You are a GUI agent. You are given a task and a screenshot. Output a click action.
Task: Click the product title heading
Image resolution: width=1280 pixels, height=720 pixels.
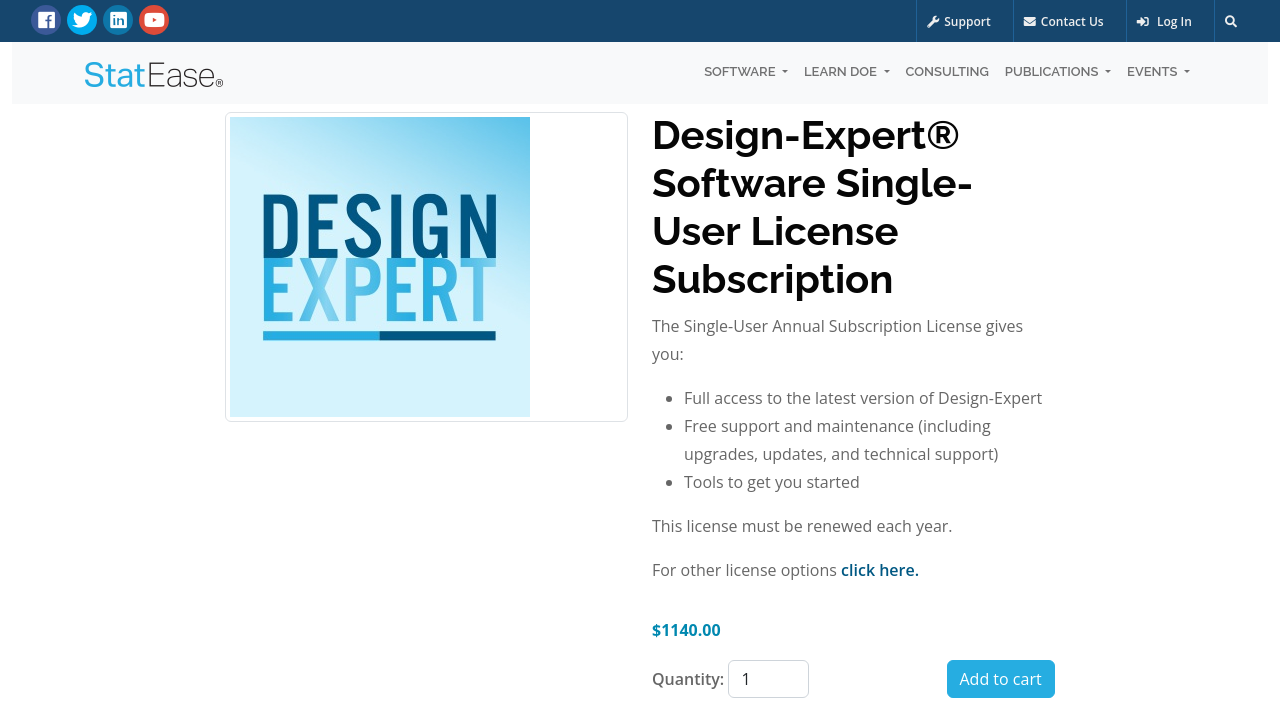click(812, 207)
